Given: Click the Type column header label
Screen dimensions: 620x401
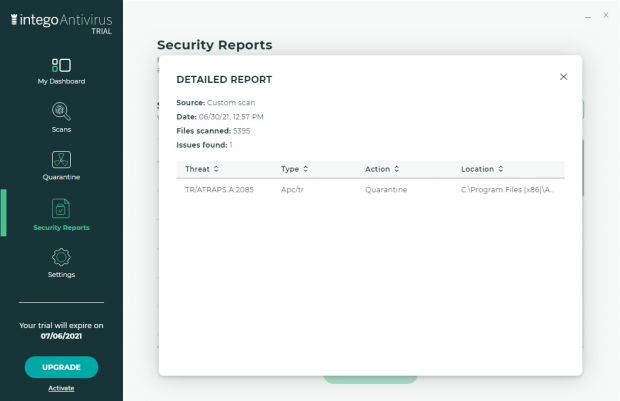Looking at the screenshot, I should pyautogui.click(x=290, y=169).
